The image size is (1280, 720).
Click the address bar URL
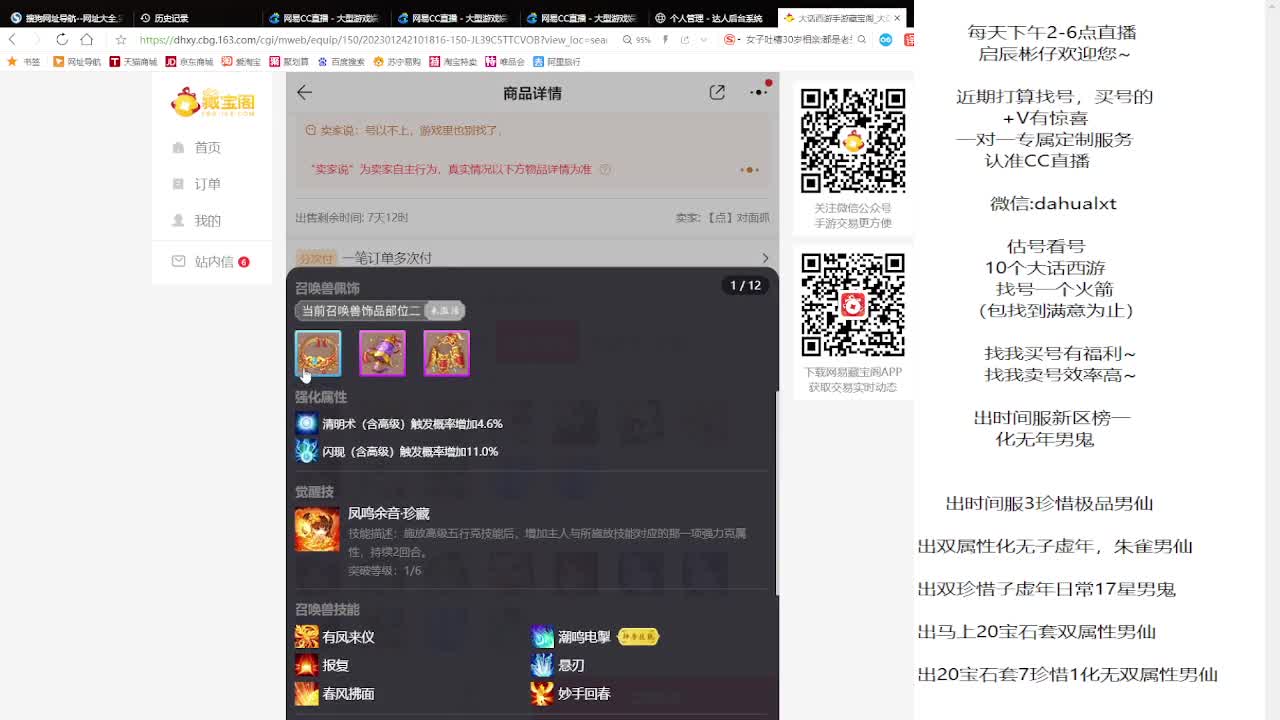(373, 40)
